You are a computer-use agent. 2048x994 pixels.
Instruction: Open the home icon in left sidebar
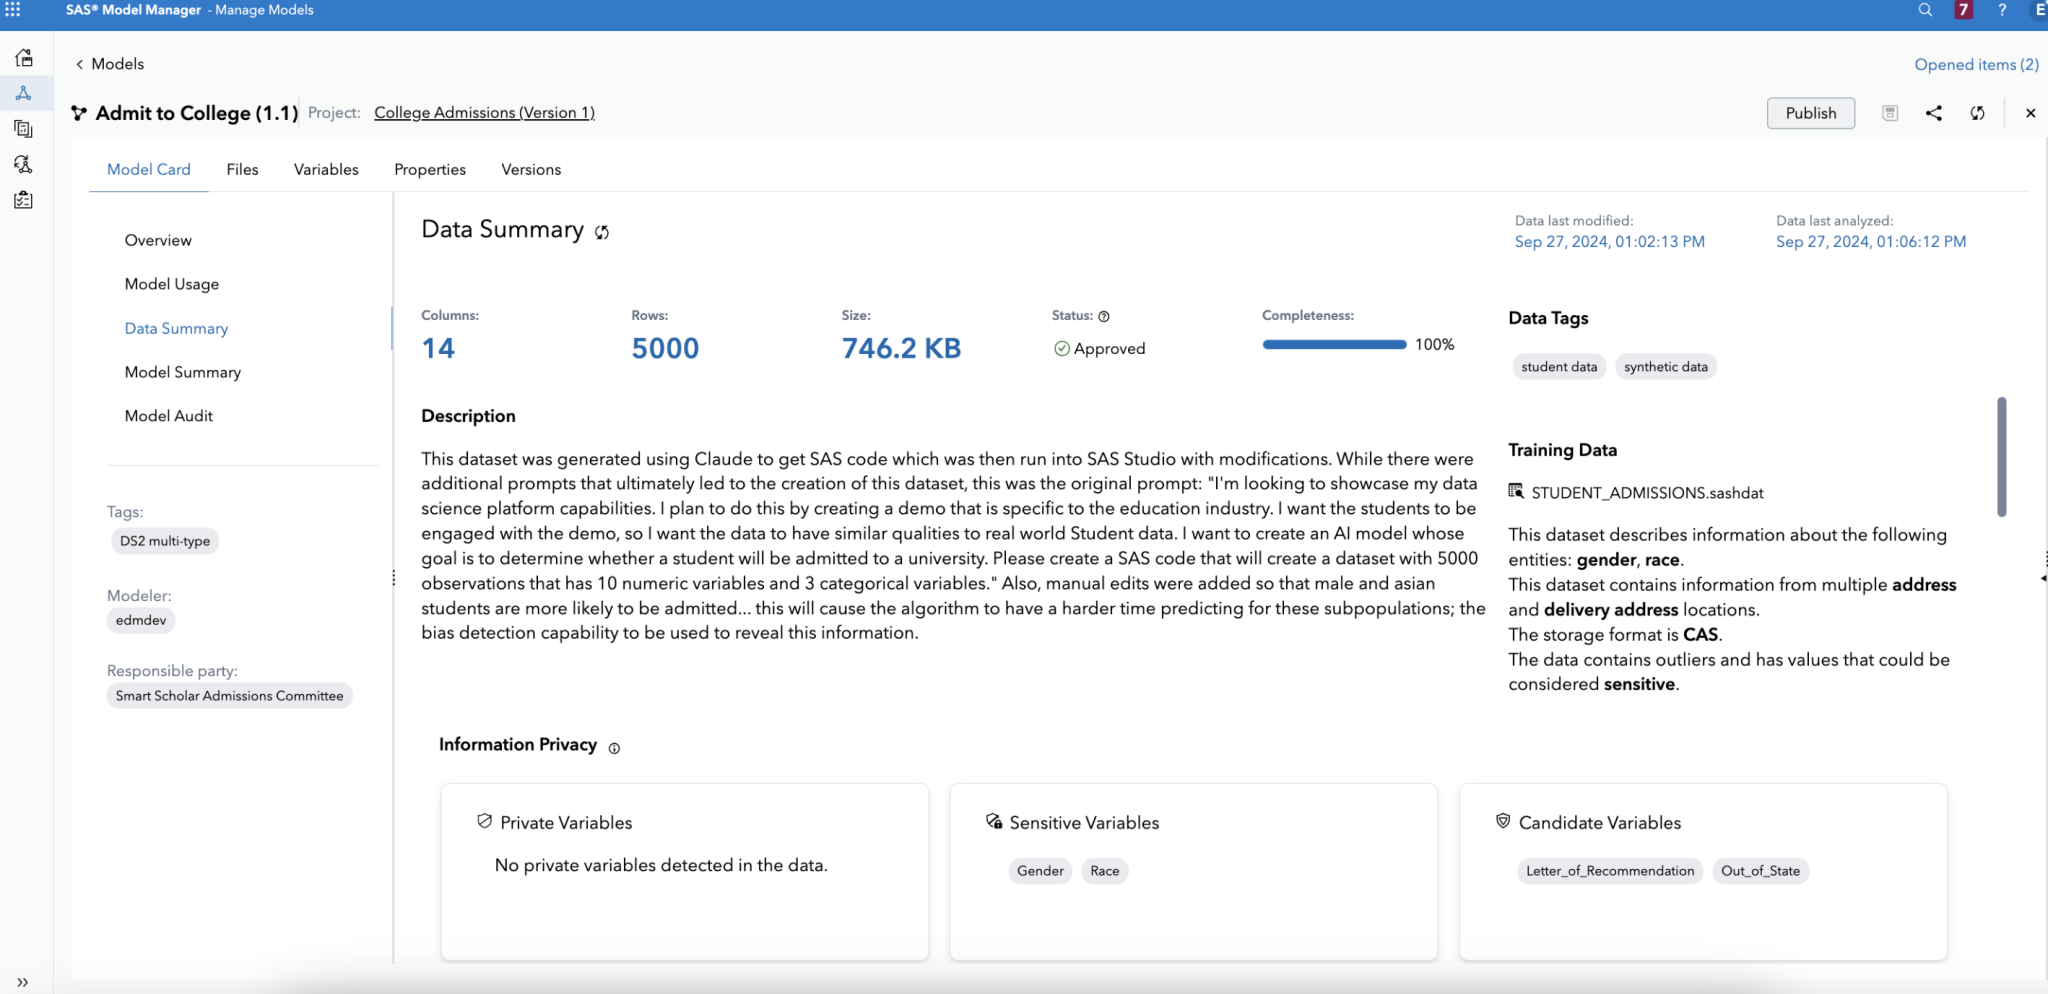click(24, 58)
